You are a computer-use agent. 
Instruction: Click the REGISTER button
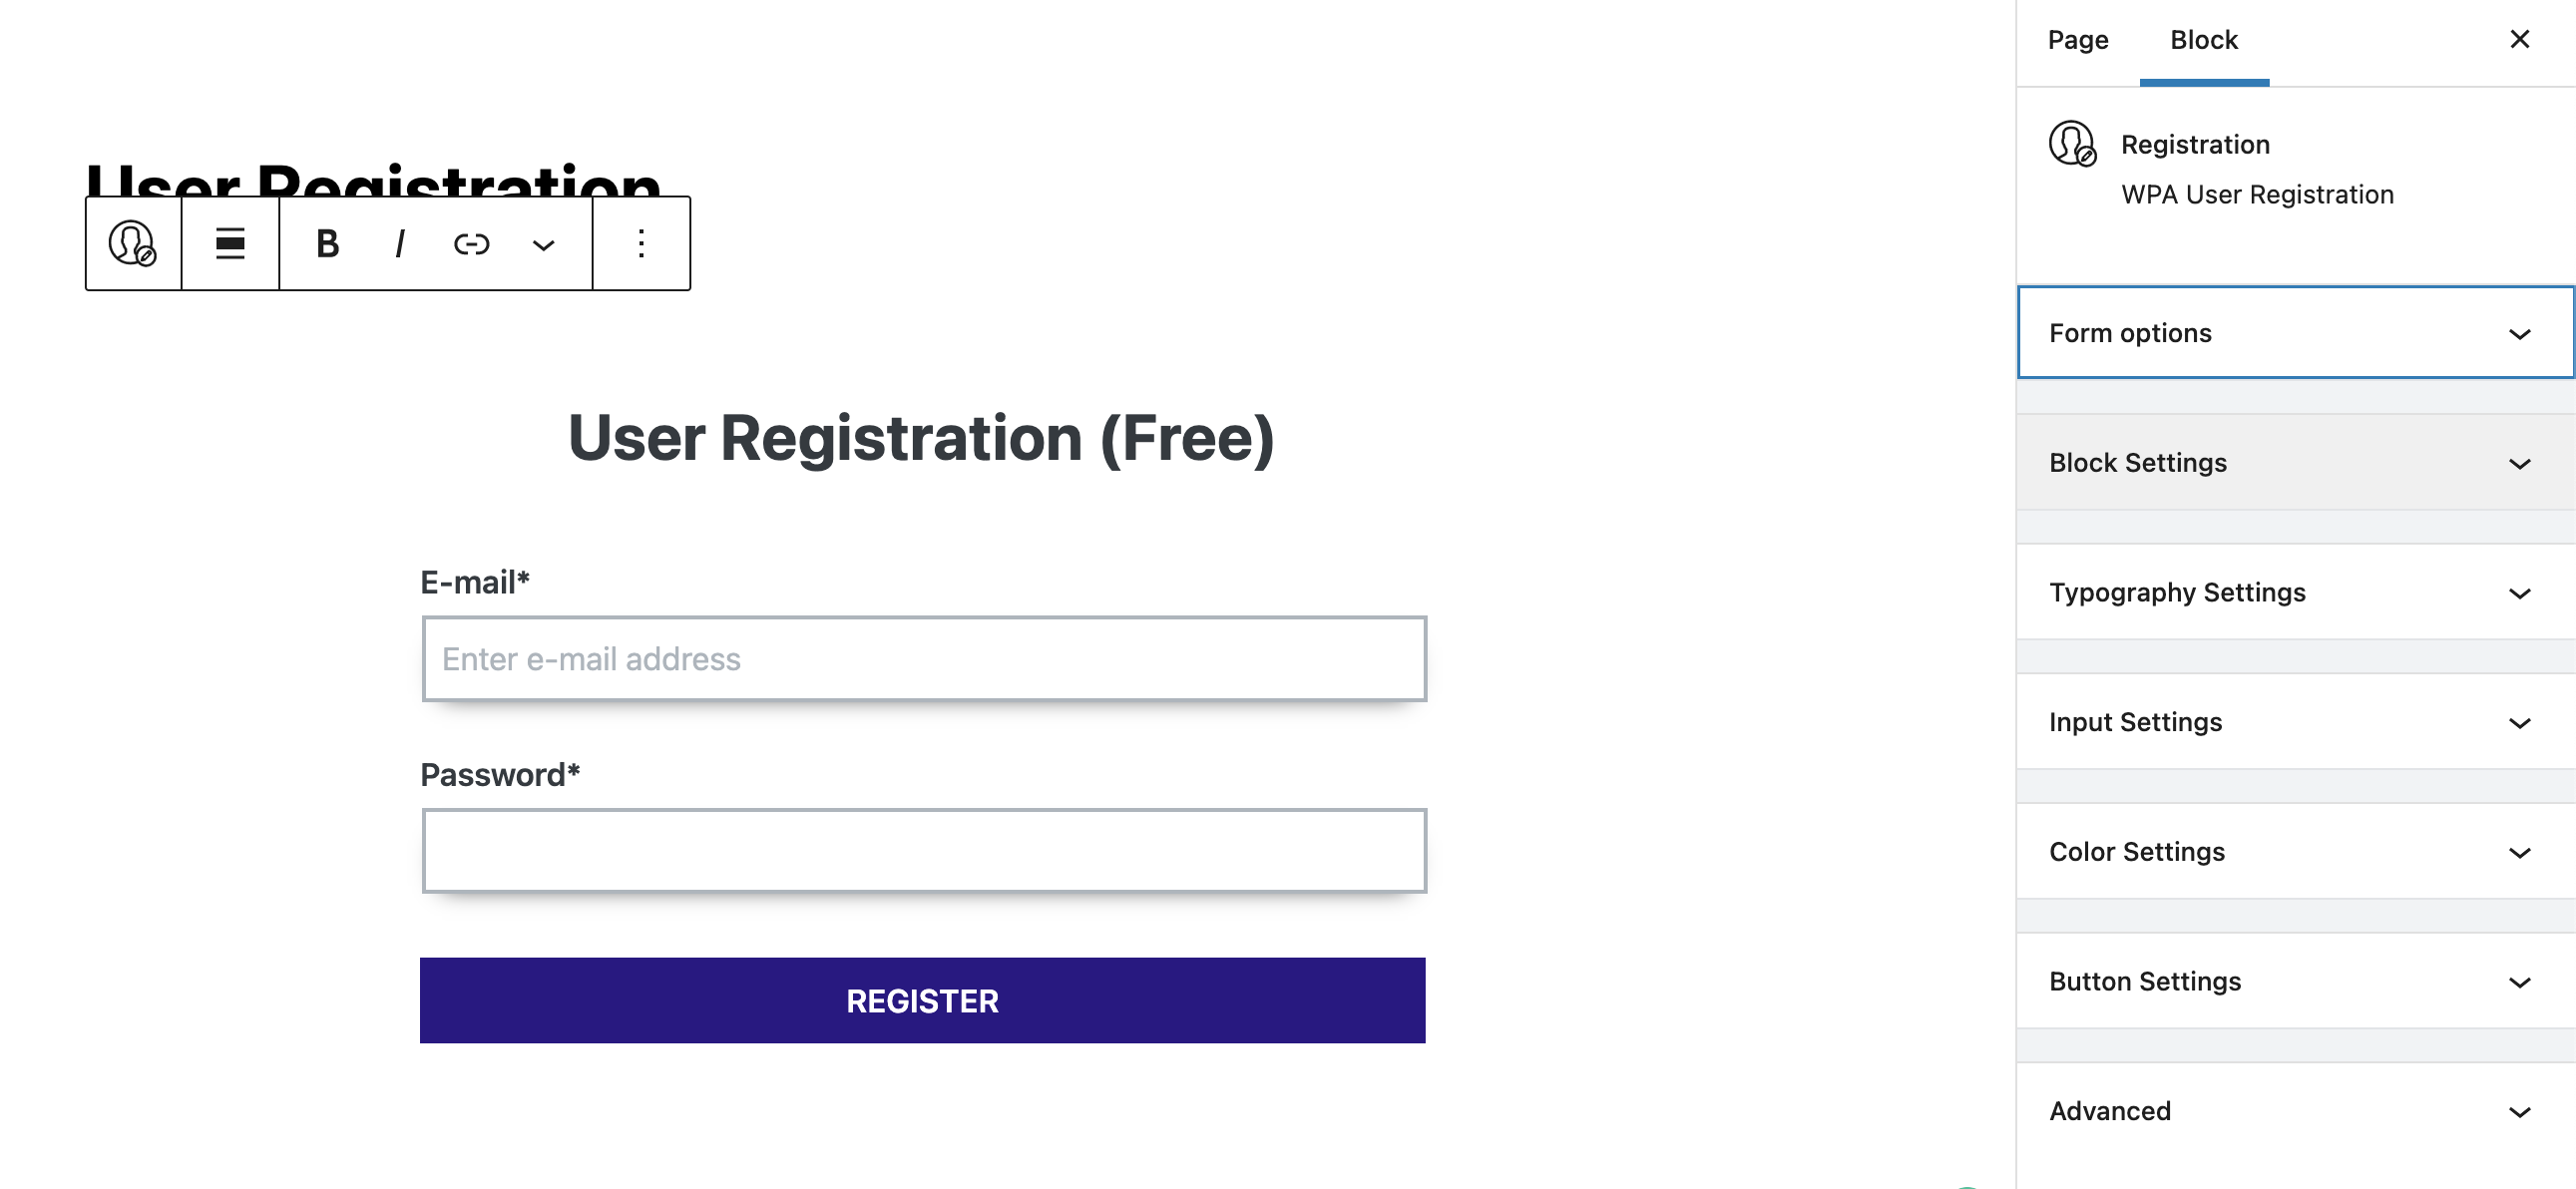click(x=922, y=1000)
